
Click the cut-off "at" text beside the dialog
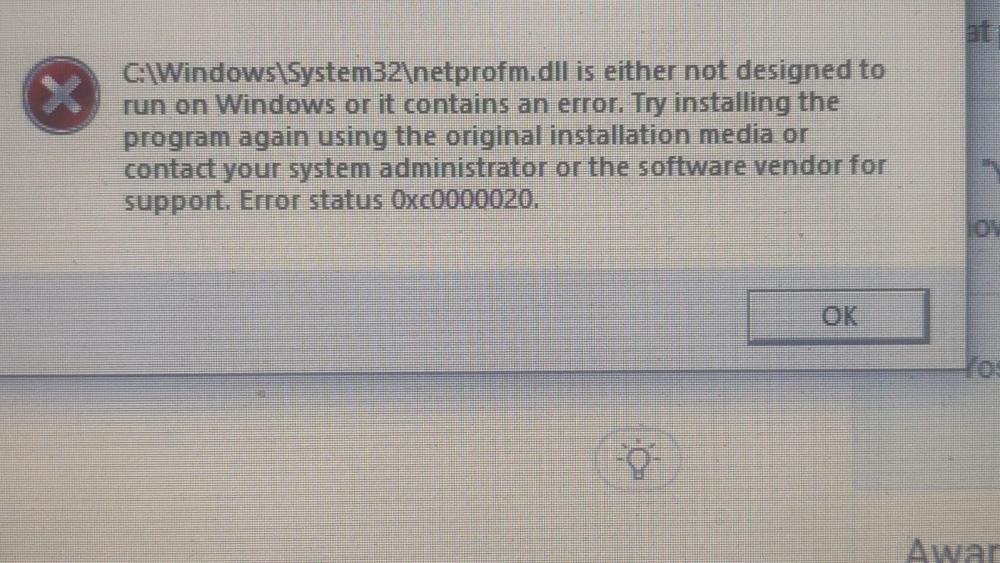980,32
